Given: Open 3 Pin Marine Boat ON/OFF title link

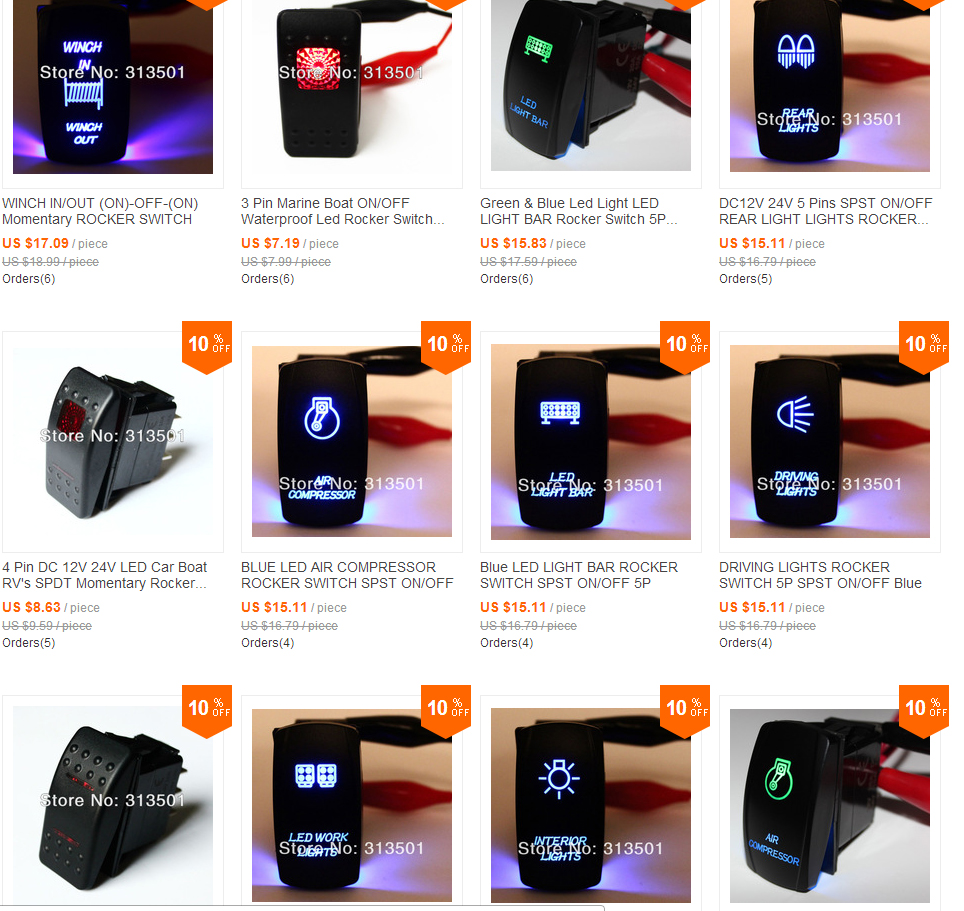Looking at the screenshot, I should 342,211.
